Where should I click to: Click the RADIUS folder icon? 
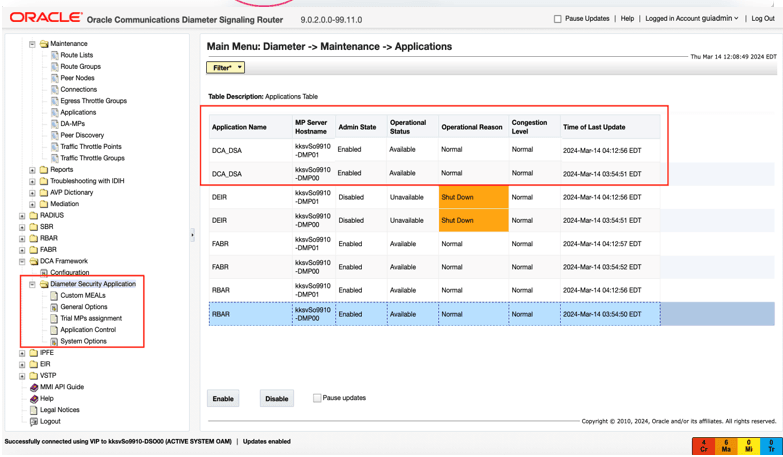click(33, 215)
